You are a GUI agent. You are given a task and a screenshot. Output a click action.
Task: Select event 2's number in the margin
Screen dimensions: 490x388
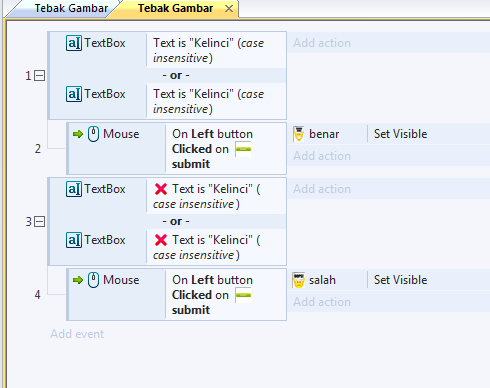tap(38, 149)
